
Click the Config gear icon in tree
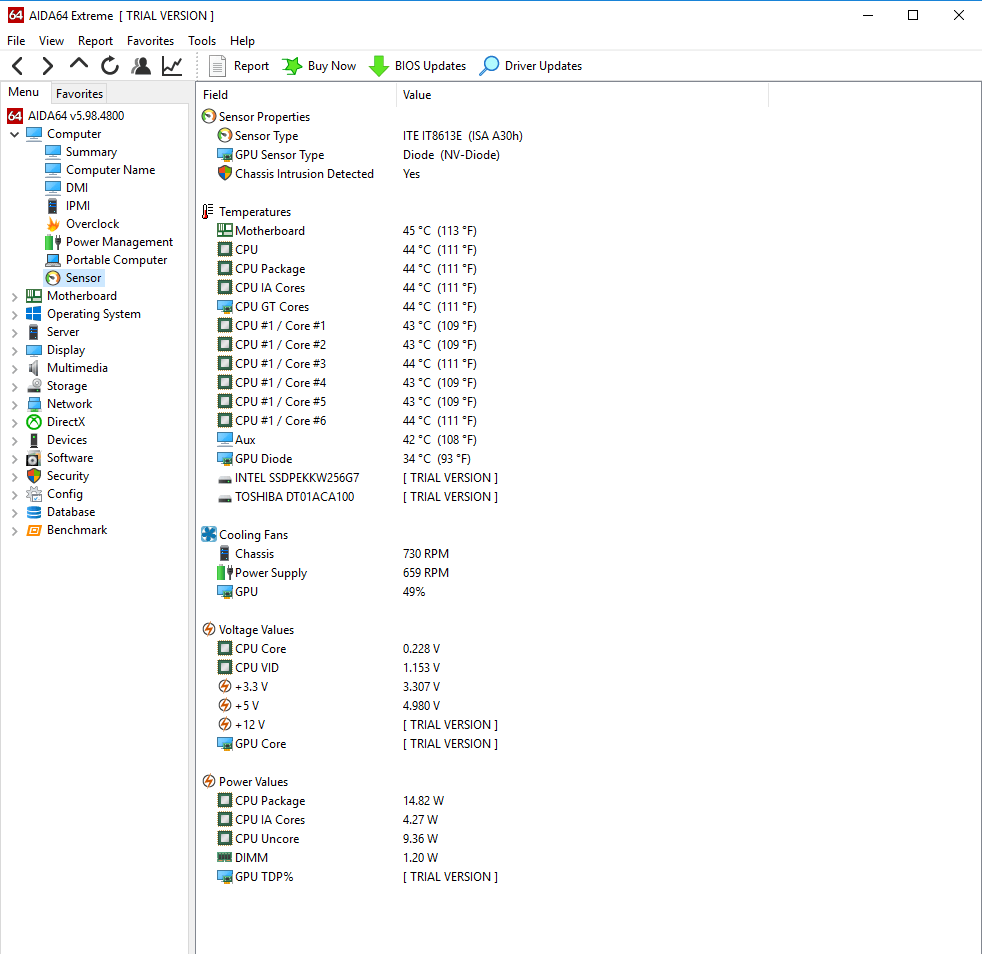pos(34,494)
